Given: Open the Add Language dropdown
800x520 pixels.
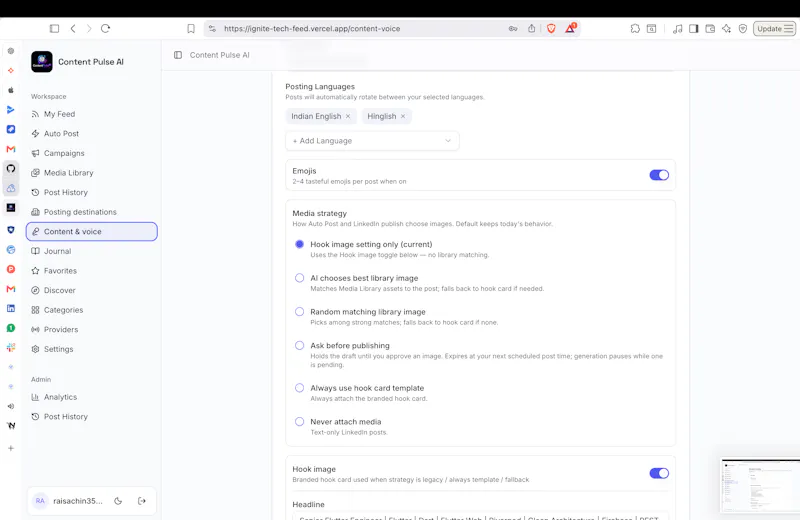Looking at the screenshot, I should (372, 141).
